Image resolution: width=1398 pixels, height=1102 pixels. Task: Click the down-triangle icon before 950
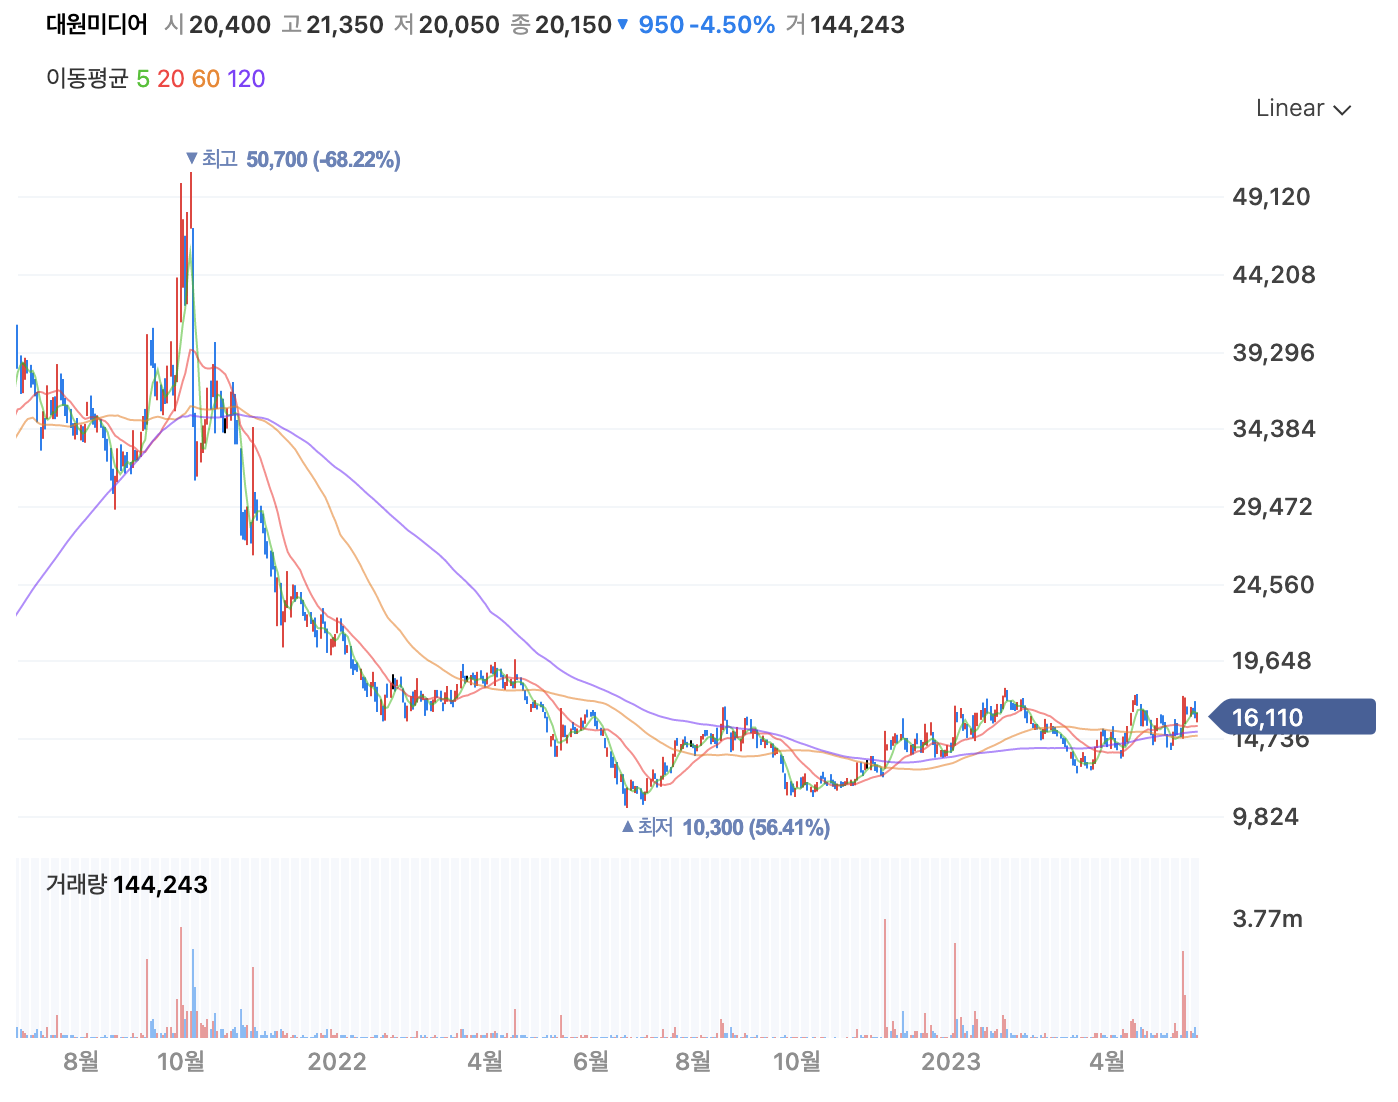pos(623,25)
